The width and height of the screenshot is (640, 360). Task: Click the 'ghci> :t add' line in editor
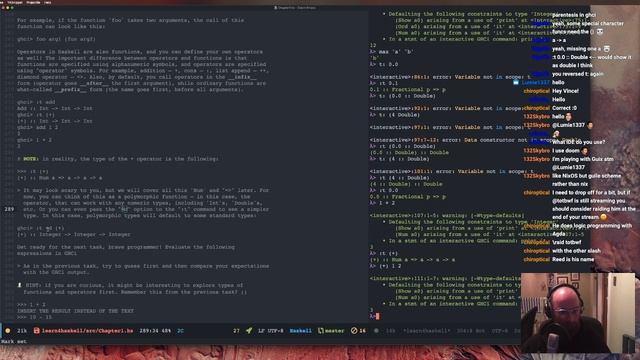pos(36,102)
